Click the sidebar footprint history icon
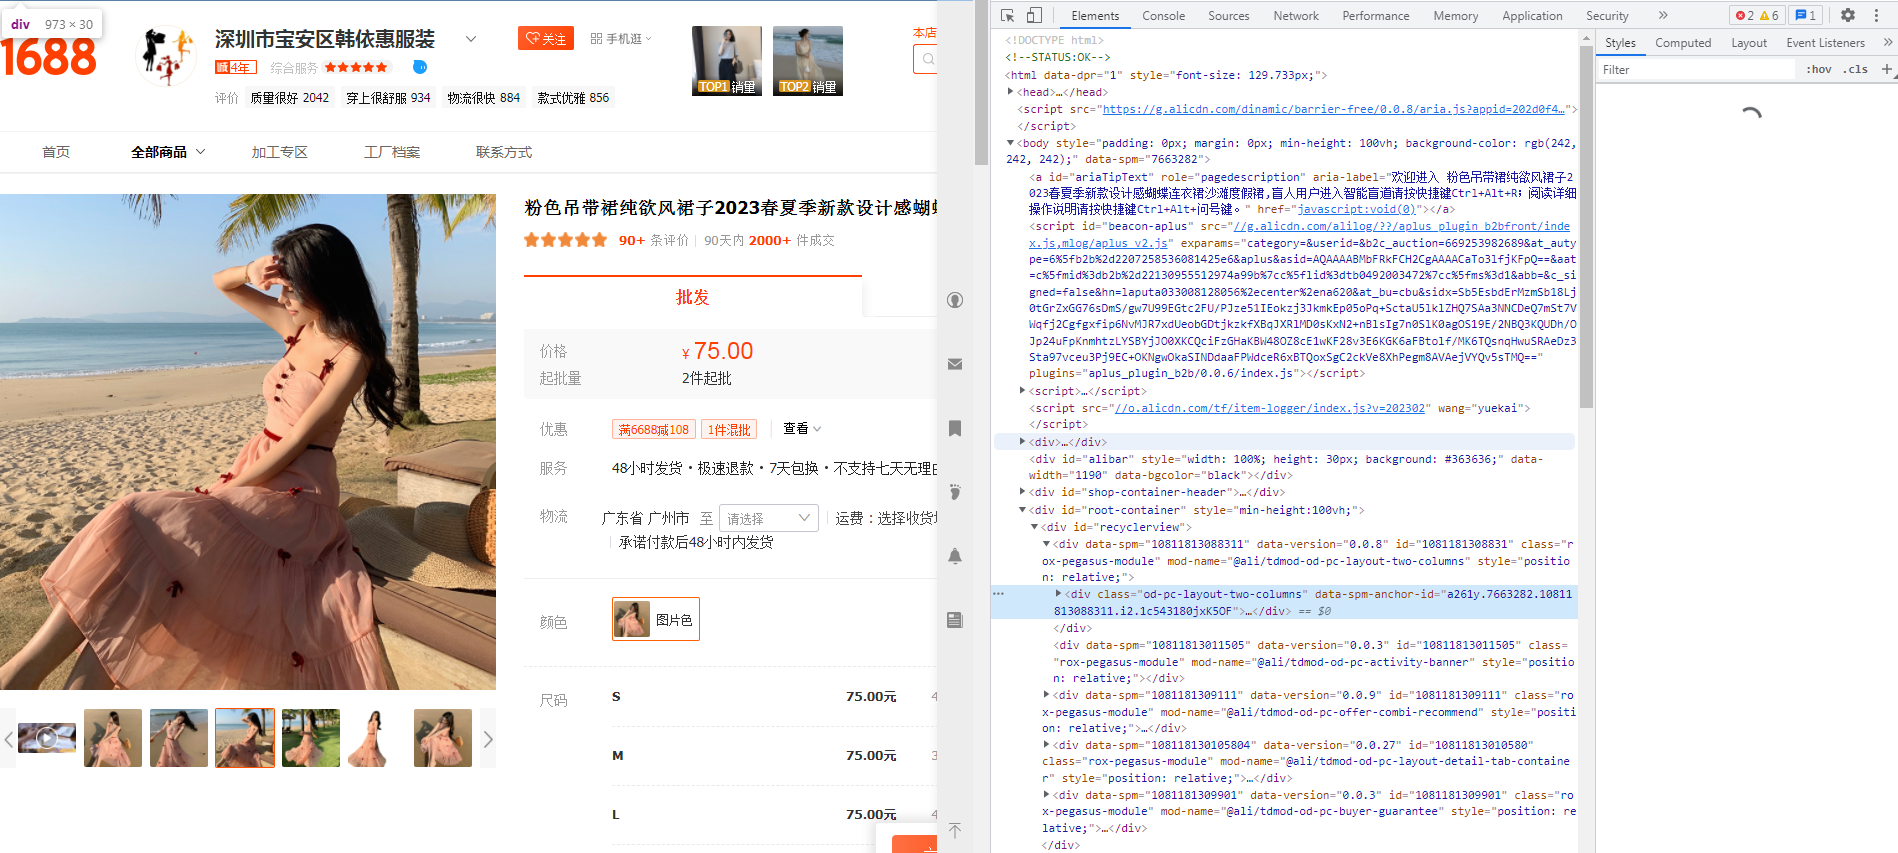 pyautogui.click(x=955, y=492)
